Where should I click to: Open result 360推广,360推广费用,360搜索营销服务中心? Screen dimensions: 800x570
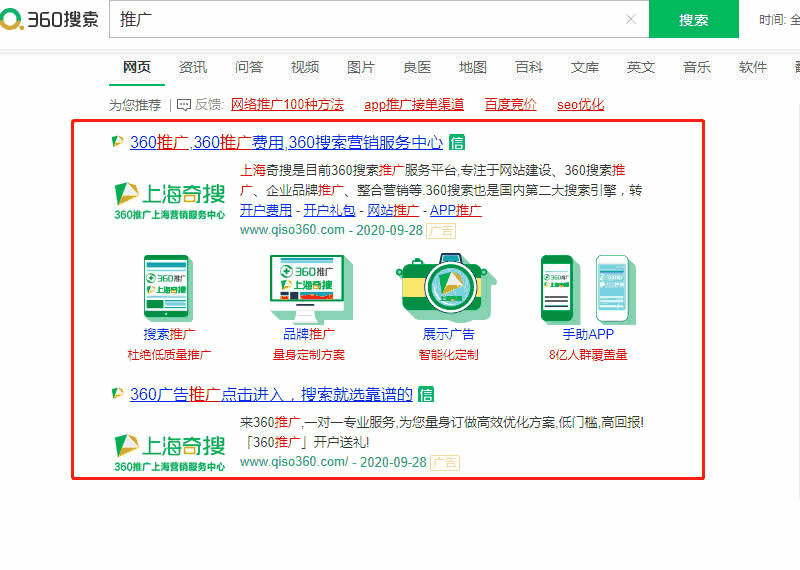coord(286,142)
